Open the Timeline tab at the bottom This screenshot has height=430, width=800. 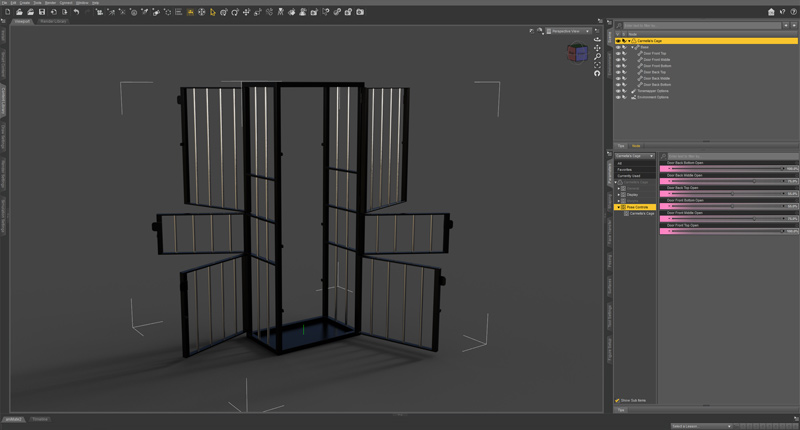pos(40,419)
